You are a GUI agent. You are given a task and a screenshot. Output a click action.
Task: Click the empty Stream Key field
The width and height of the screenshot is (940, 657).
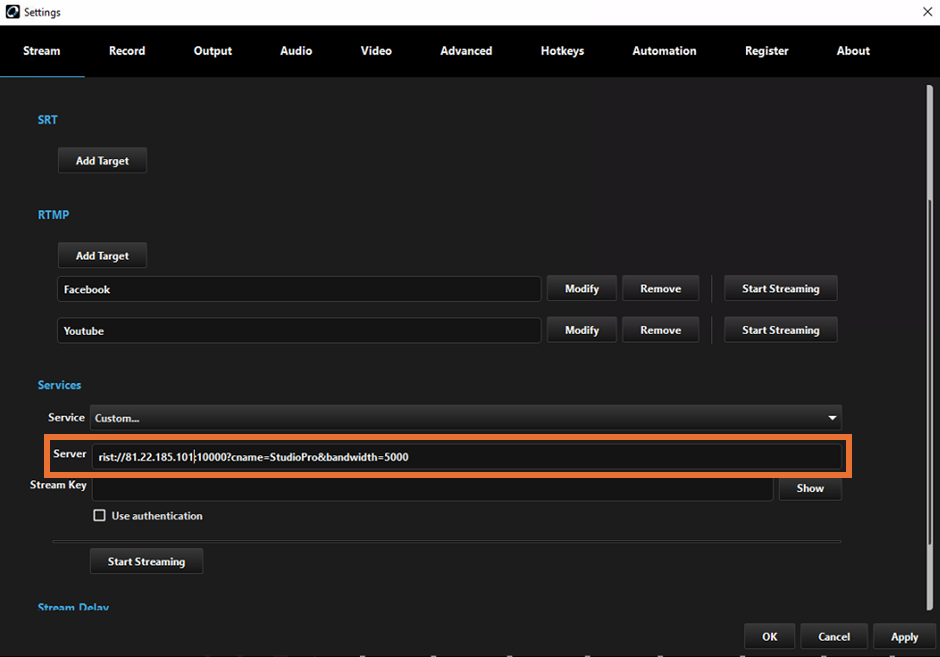pos(430,488)
